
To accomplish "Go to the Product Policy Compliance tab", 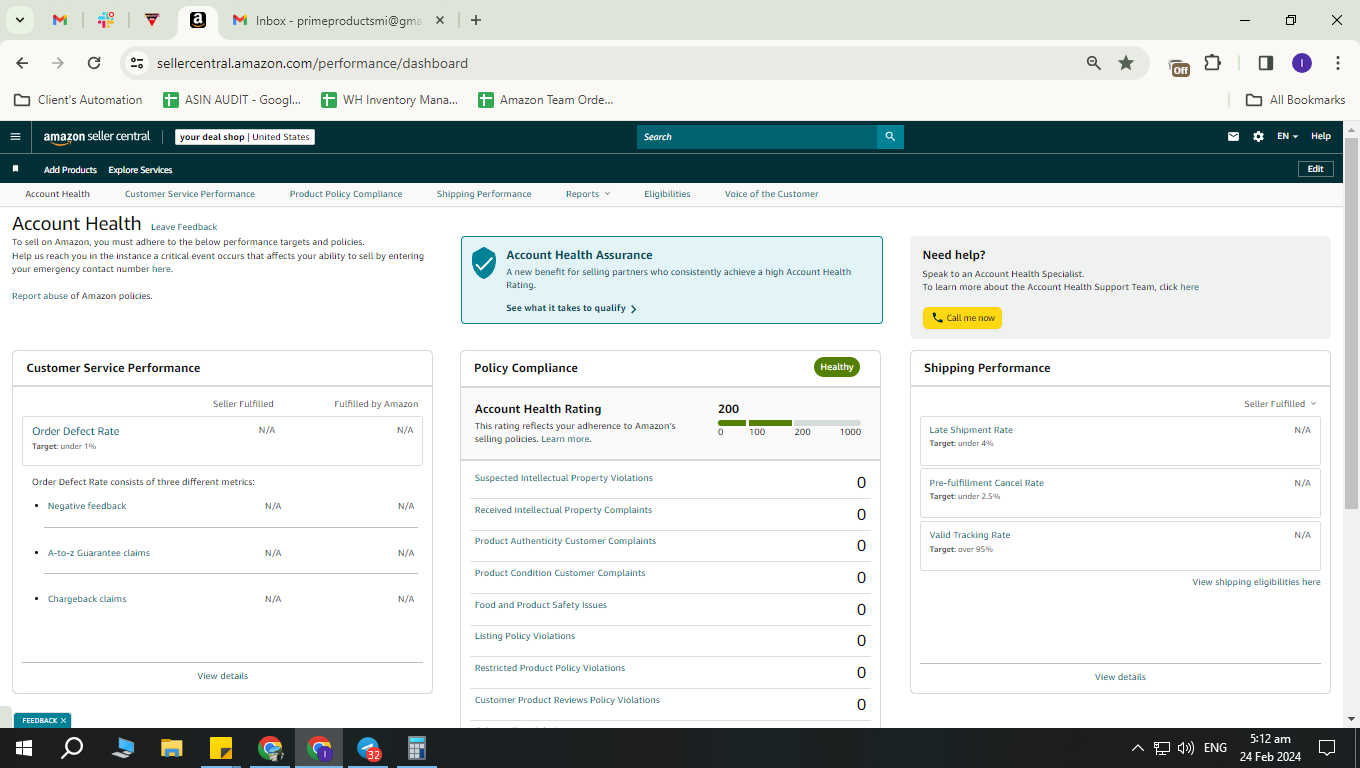I will (346, 194).
